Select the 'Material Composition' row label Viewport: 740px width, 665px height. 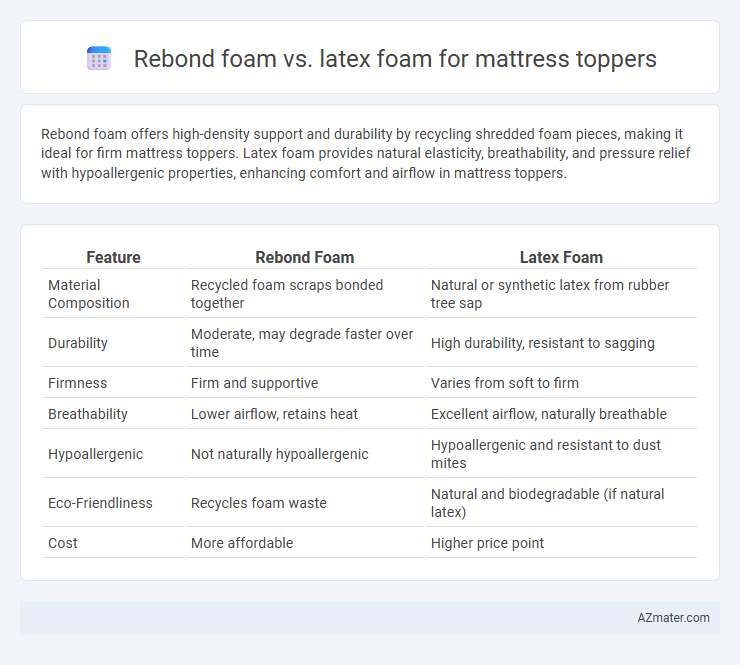click(89, 294)
